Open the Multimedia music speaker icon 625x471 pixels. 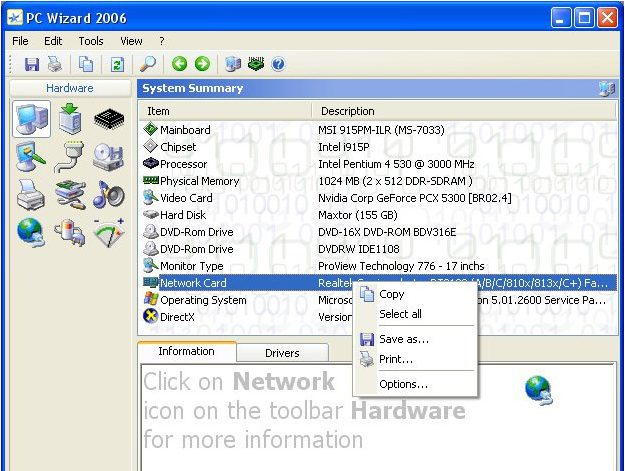[x=108, y=195]
